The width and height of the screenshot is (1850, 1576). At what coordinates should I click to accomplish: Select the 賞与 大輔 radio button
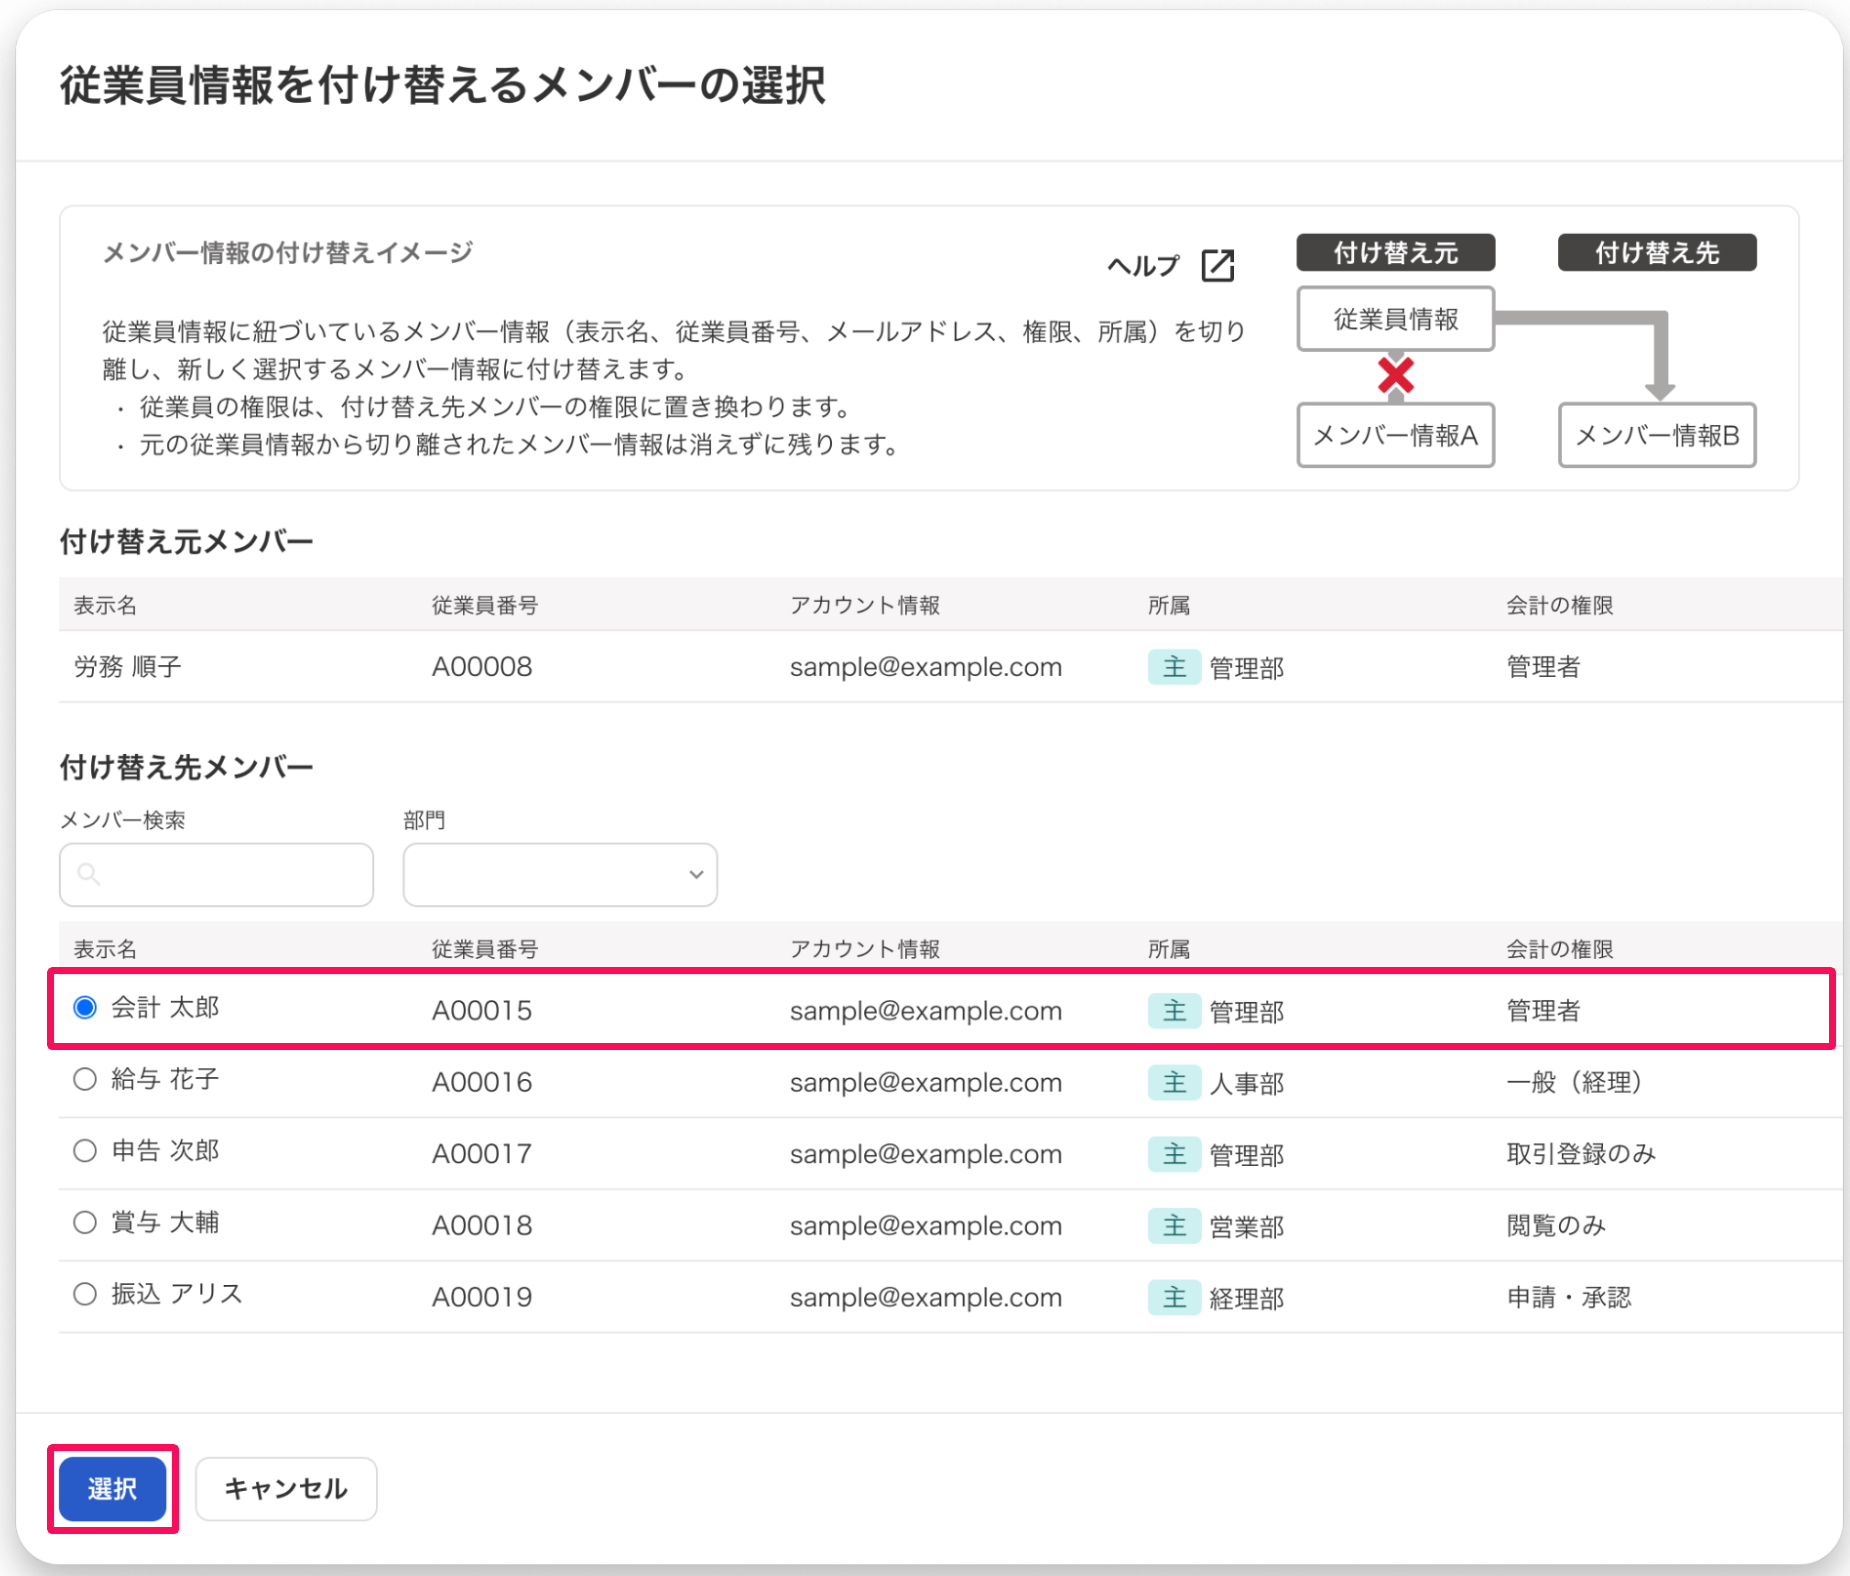coord(85,1222)
